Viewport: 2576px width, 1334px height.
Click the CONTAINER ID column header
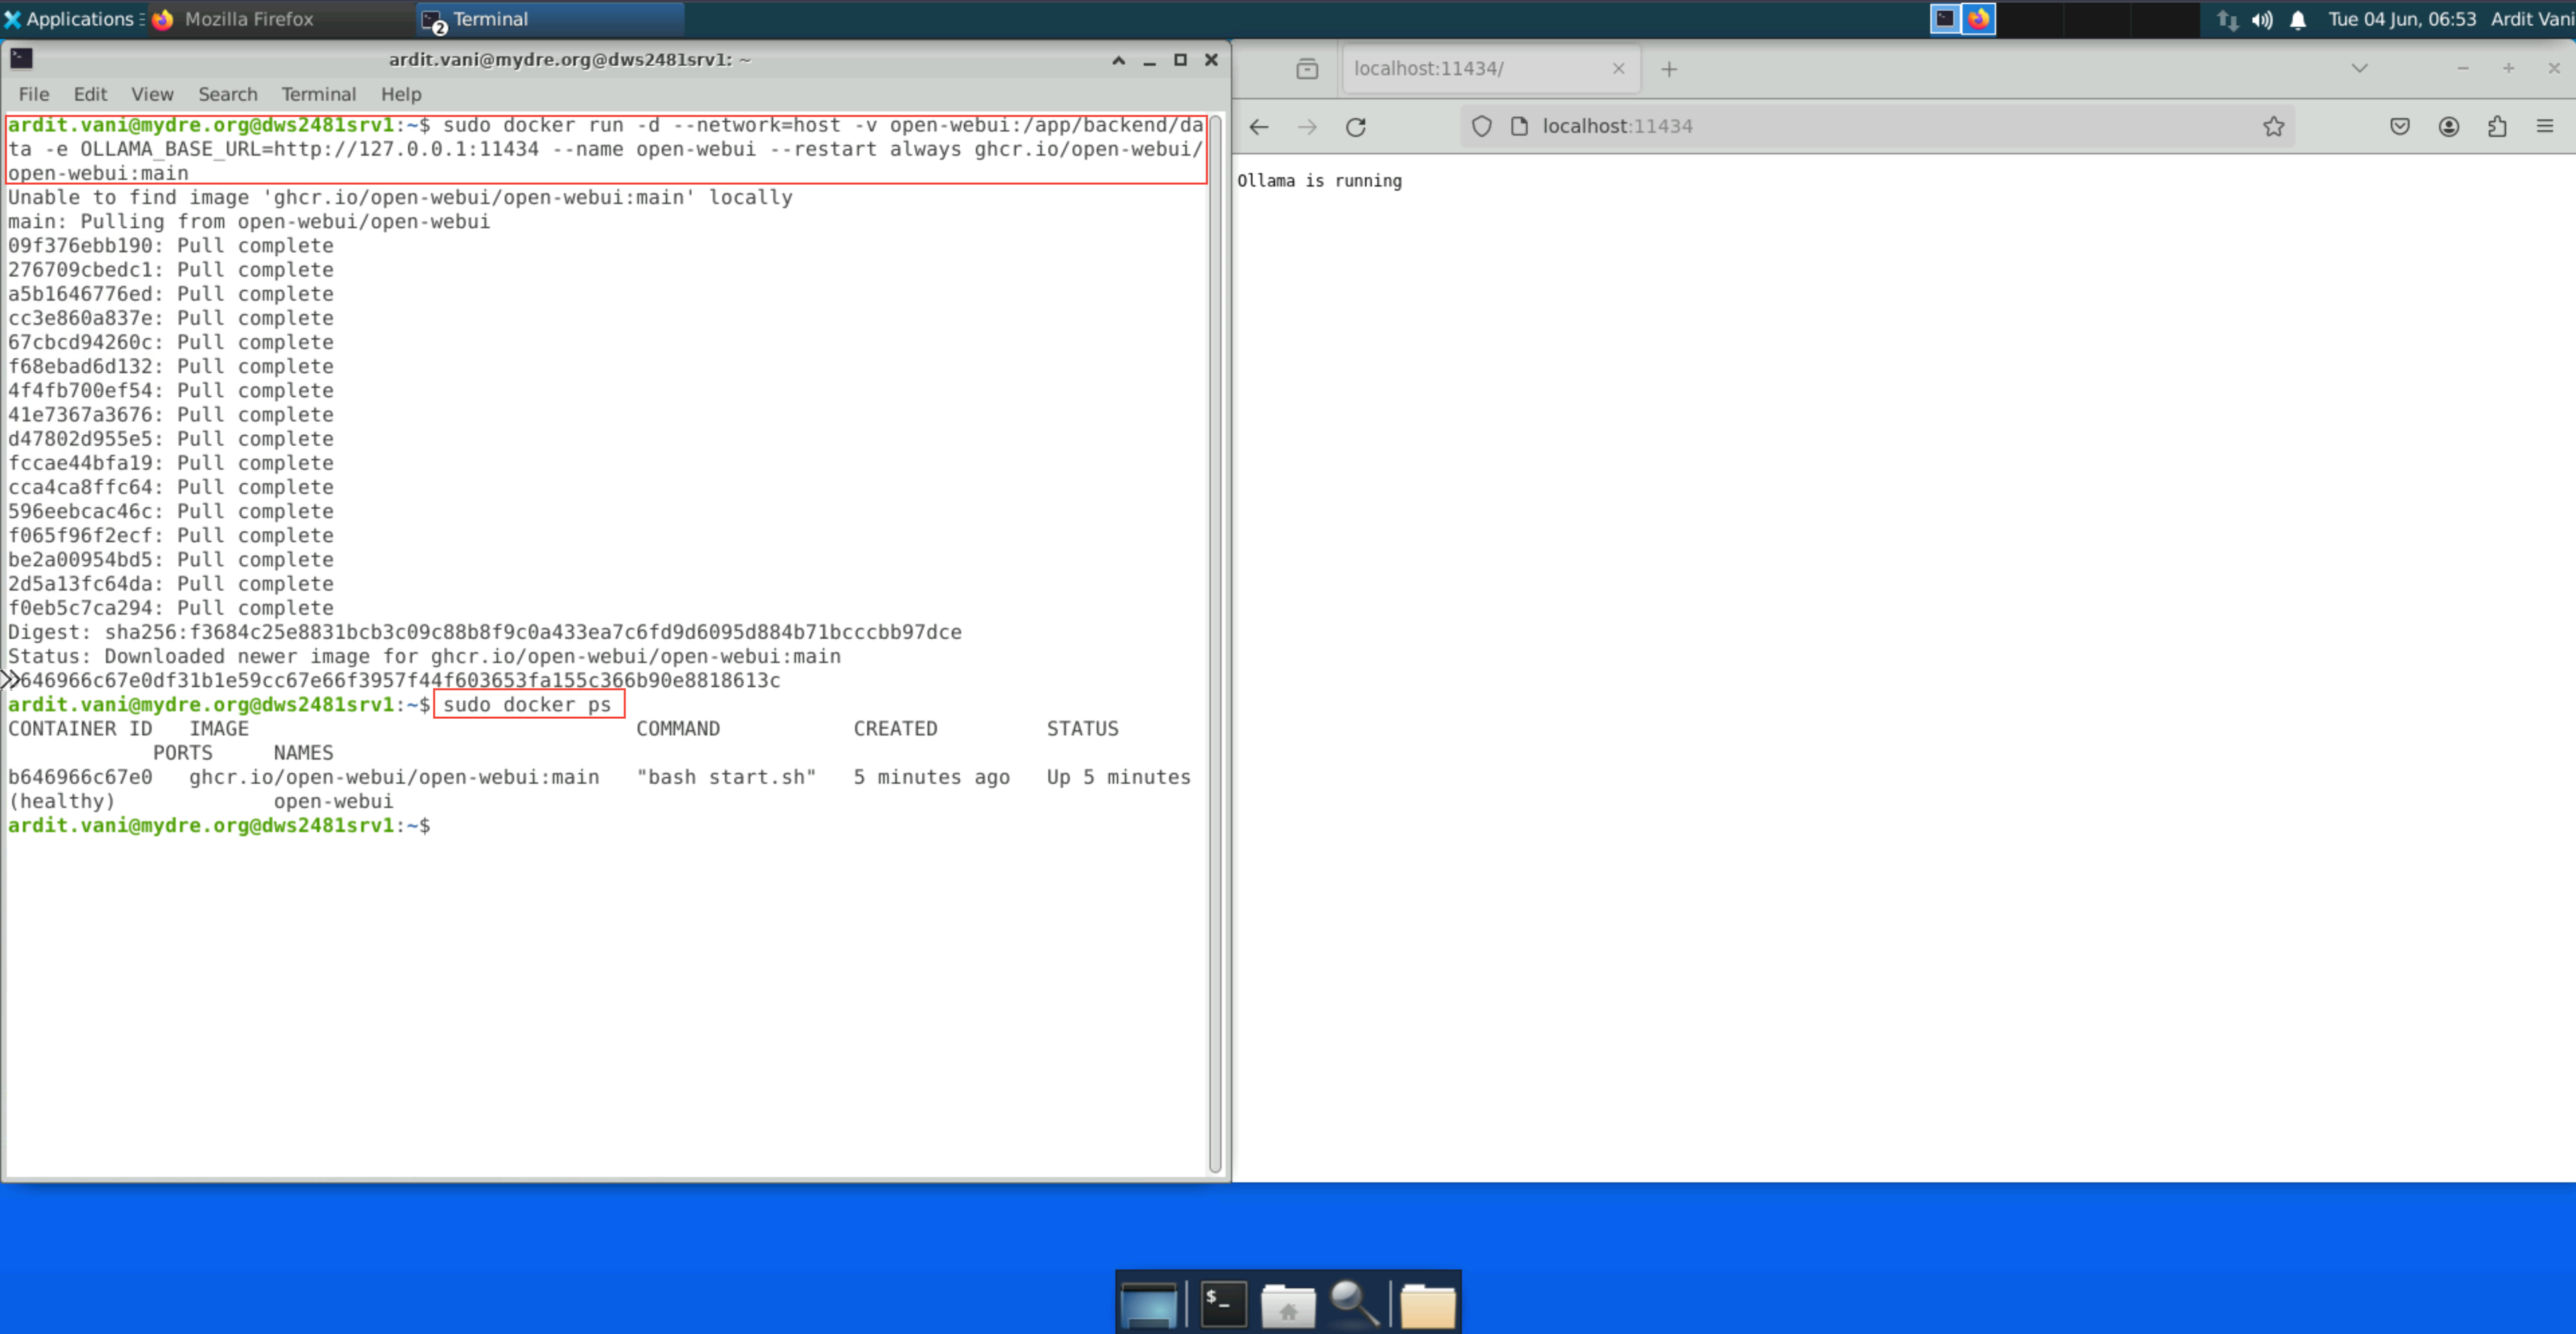point(80,729)
